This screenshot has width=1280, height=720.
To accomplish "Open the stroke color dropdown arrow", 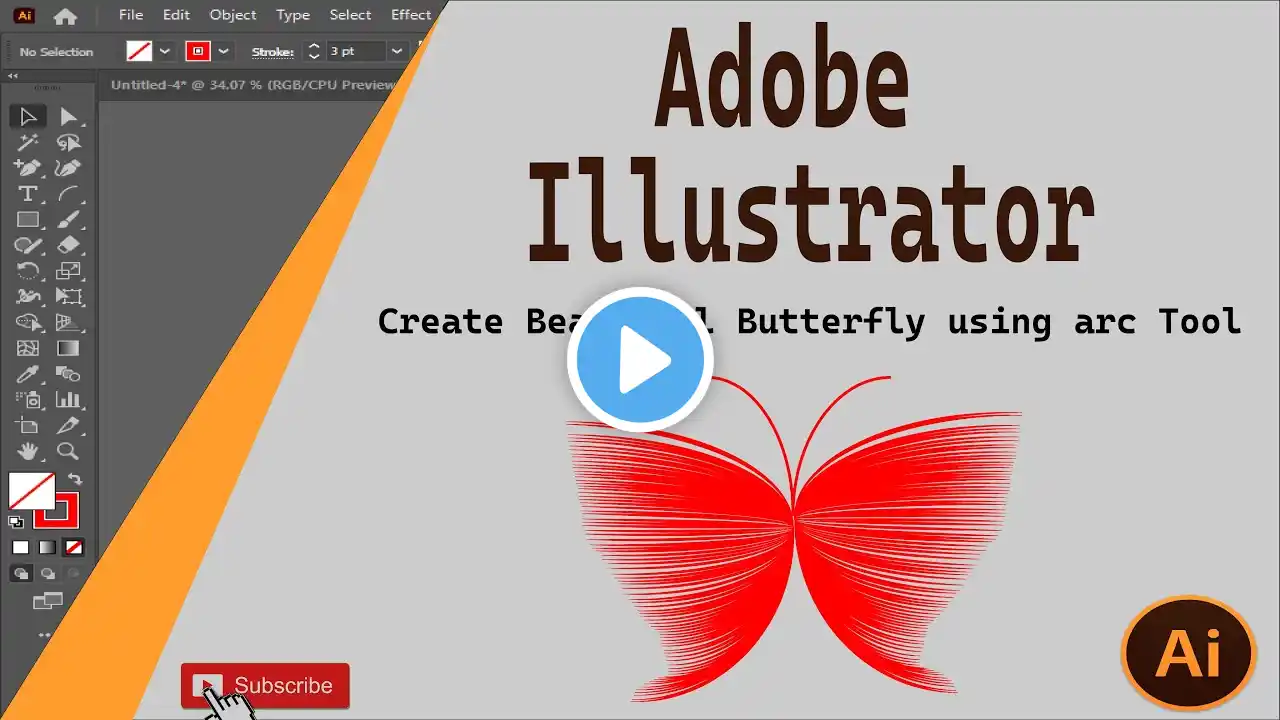I will [224, 51].
